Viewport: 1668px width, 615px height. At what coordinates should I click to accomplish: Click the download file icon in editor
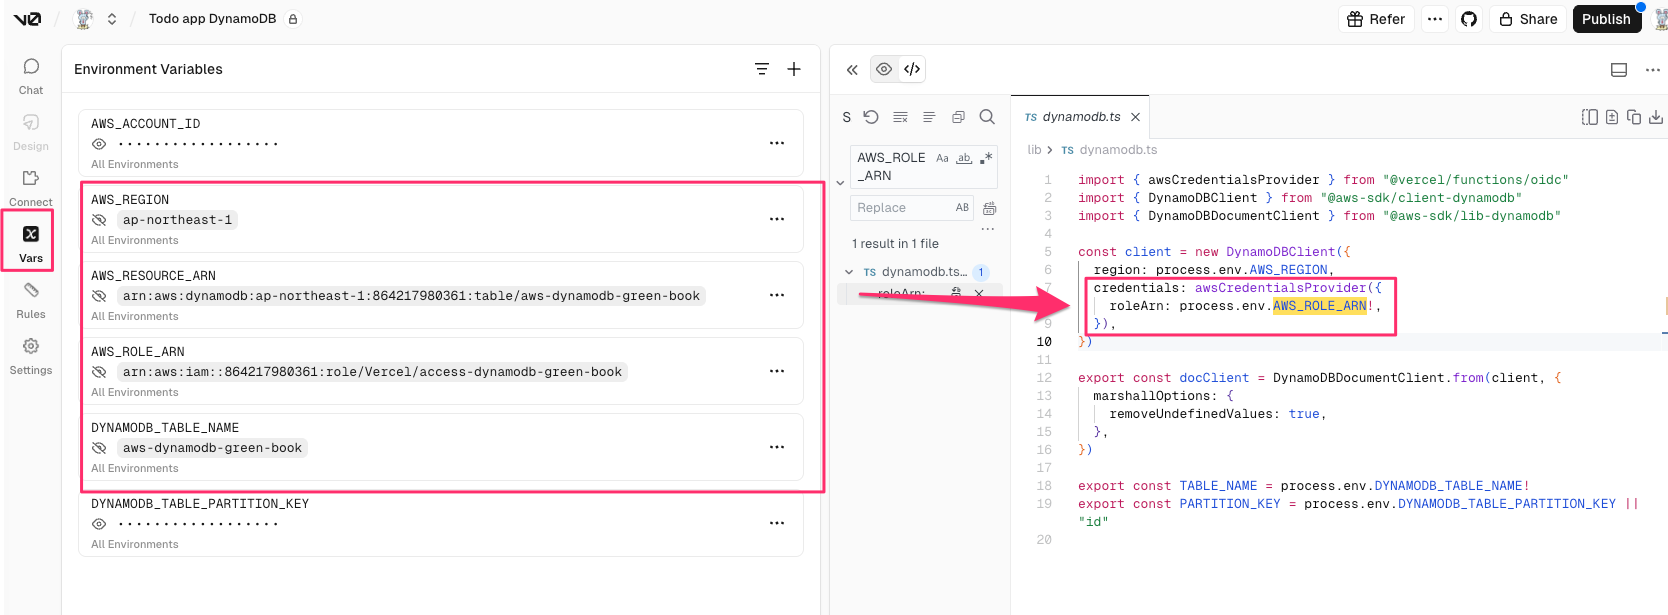pos(1656,117)
